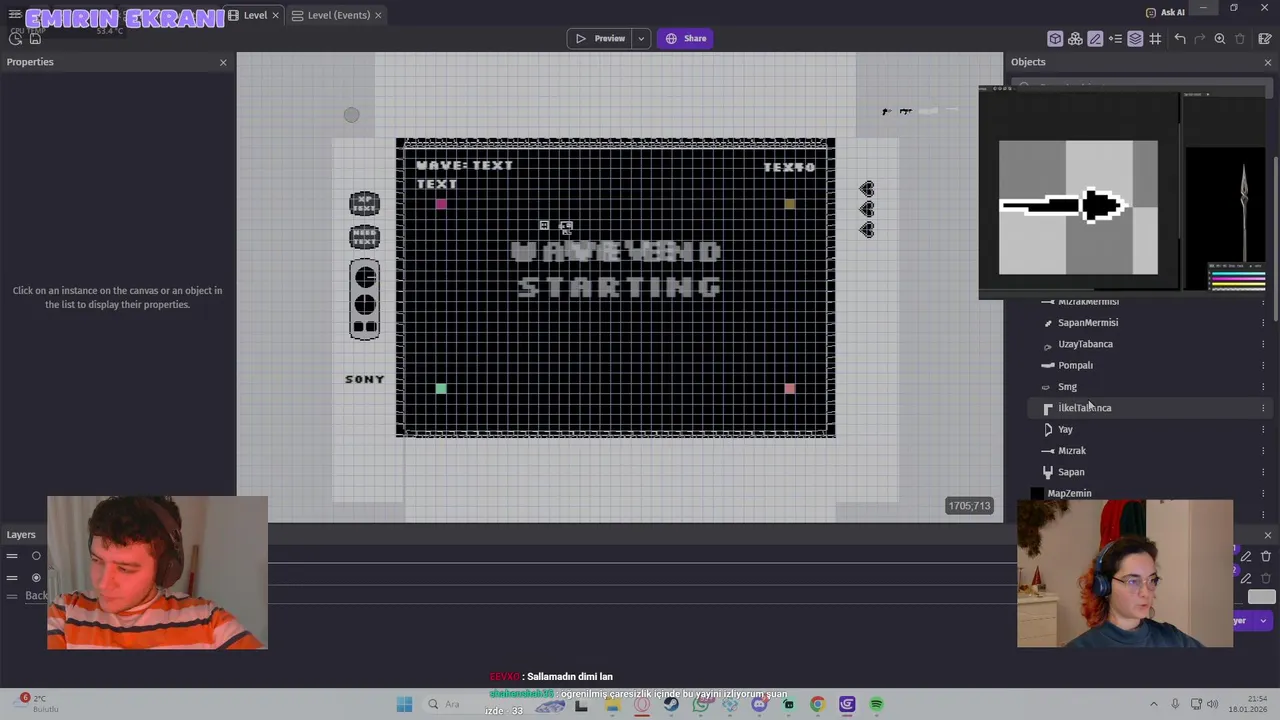Open the Yay three-dot menu

coord(1263,429)
